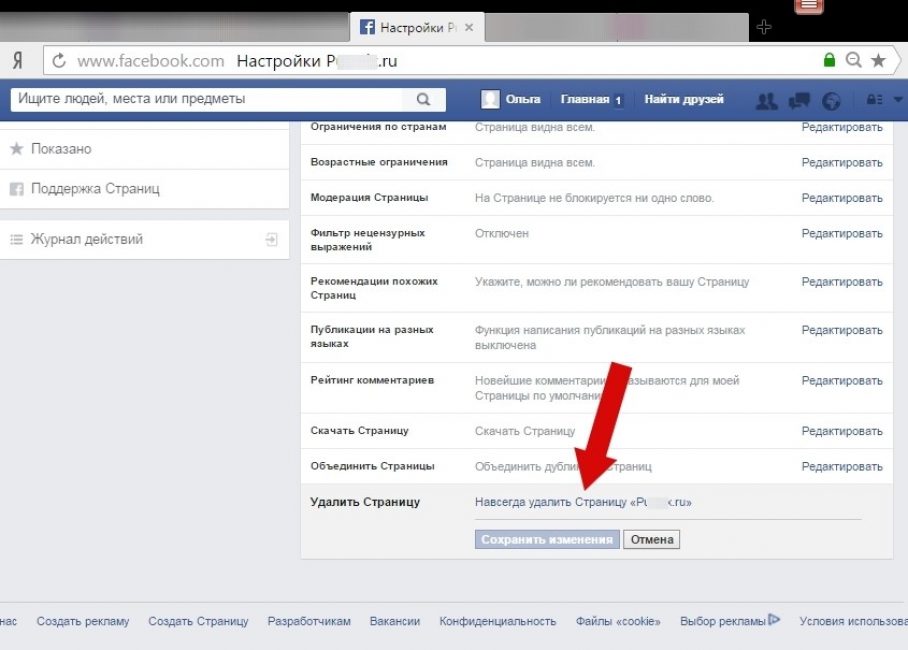The width and height of the screenshot is (908, 650).
Task: Open Разработчикам footer link
Action: pyautogui.click(x=309, y=621)
